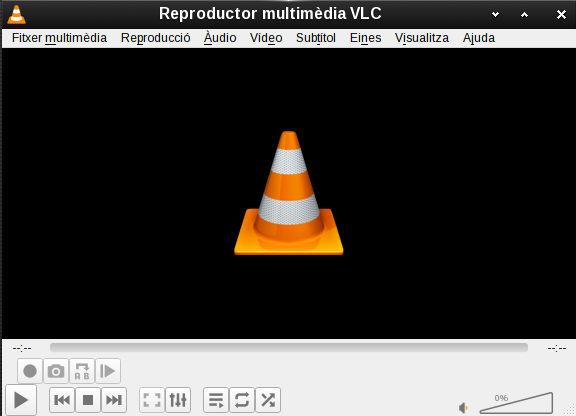This screenshot has height=416, width=576.
Task: Maximize window with up chevron
Action: pos(525,15)
